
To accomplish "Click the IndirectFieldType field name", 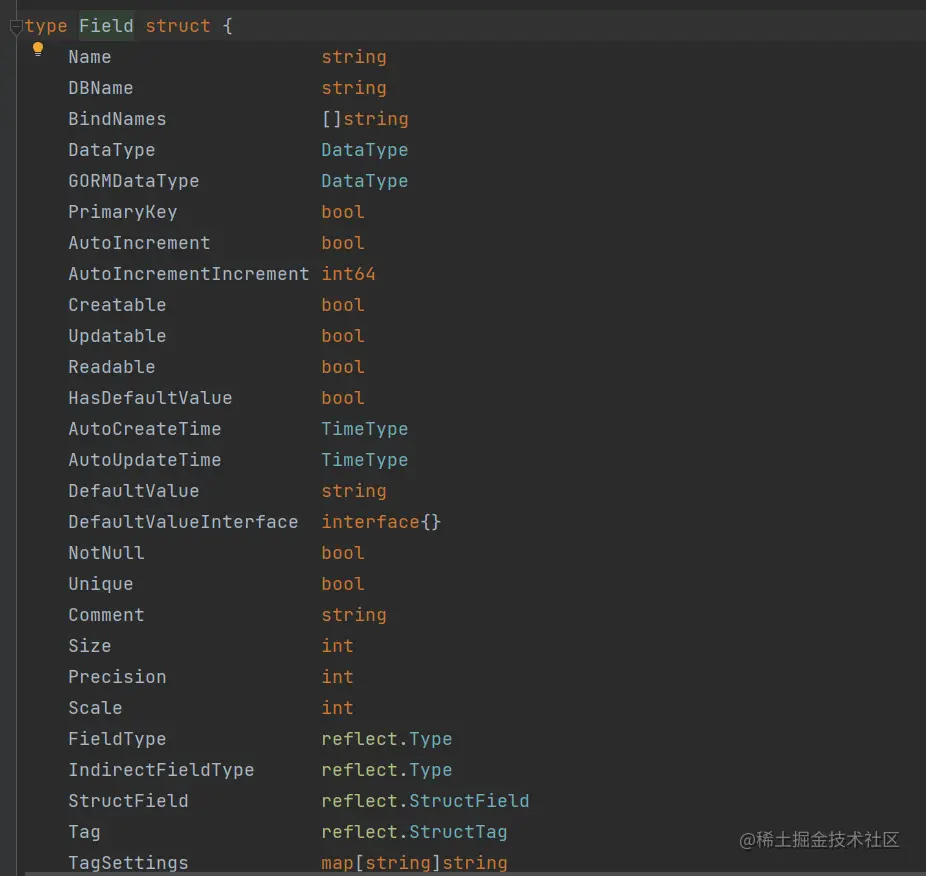I will point(161,770).
